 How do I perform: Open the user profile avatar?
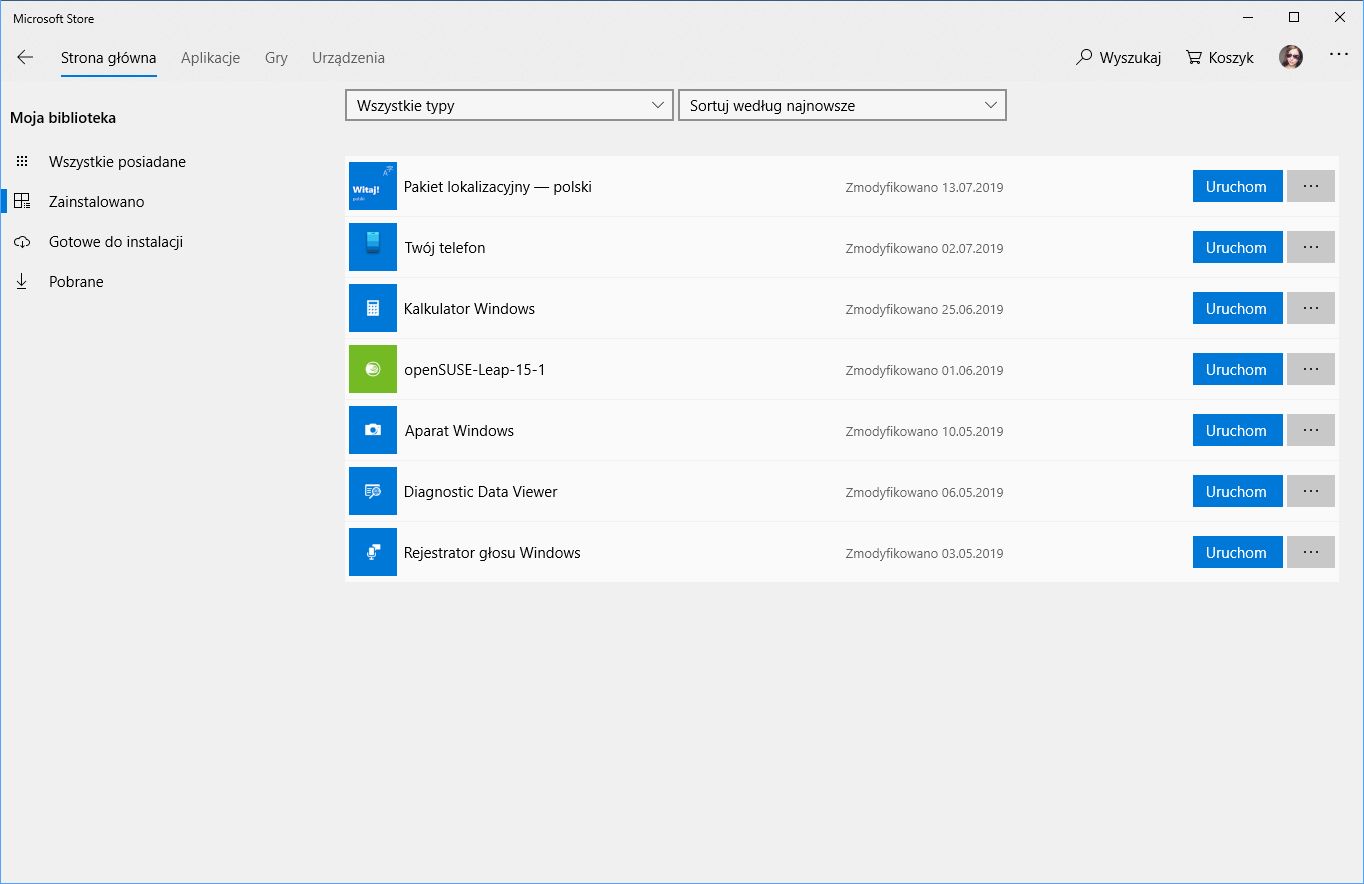(1291, 57)
